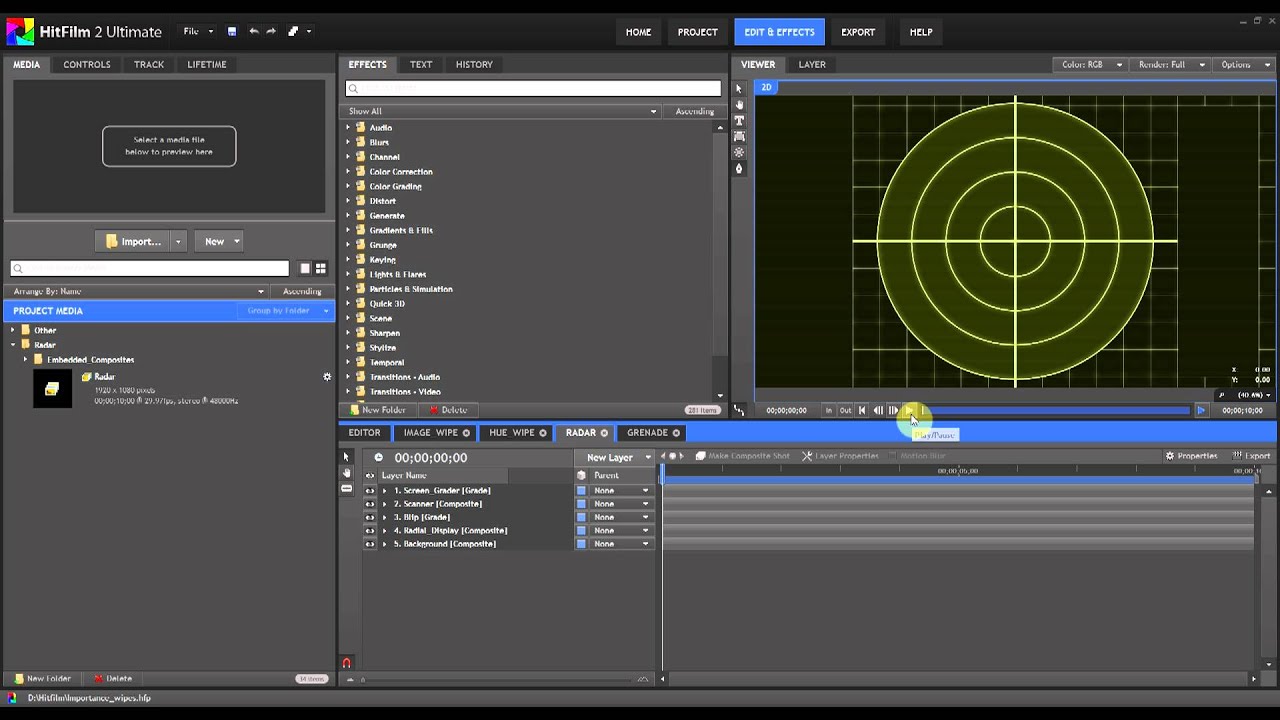Click the save icon in title bar
The image size is (1280, 720).
(x=232, y=32)
